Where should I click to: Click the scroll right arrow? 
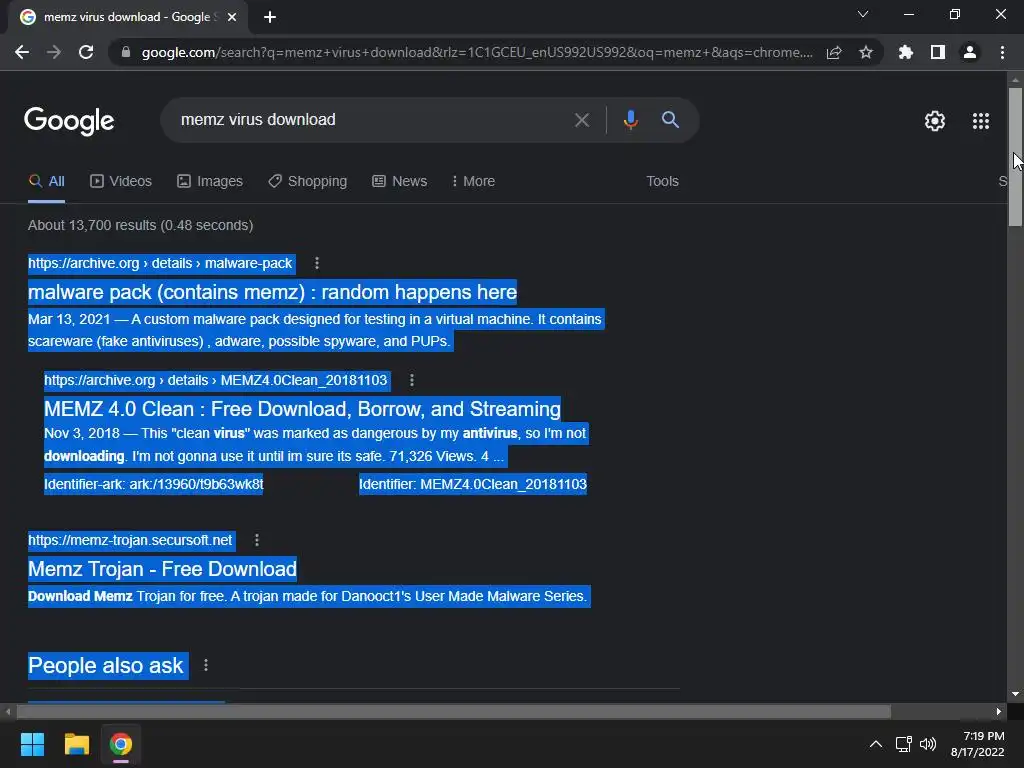(x=999, y=711)
